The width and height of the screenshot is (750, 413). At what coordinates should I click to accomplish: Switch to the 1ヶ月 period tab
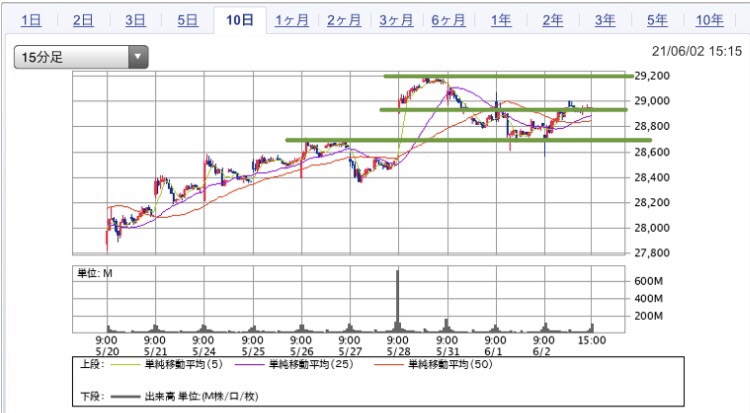tap(292, 21)
